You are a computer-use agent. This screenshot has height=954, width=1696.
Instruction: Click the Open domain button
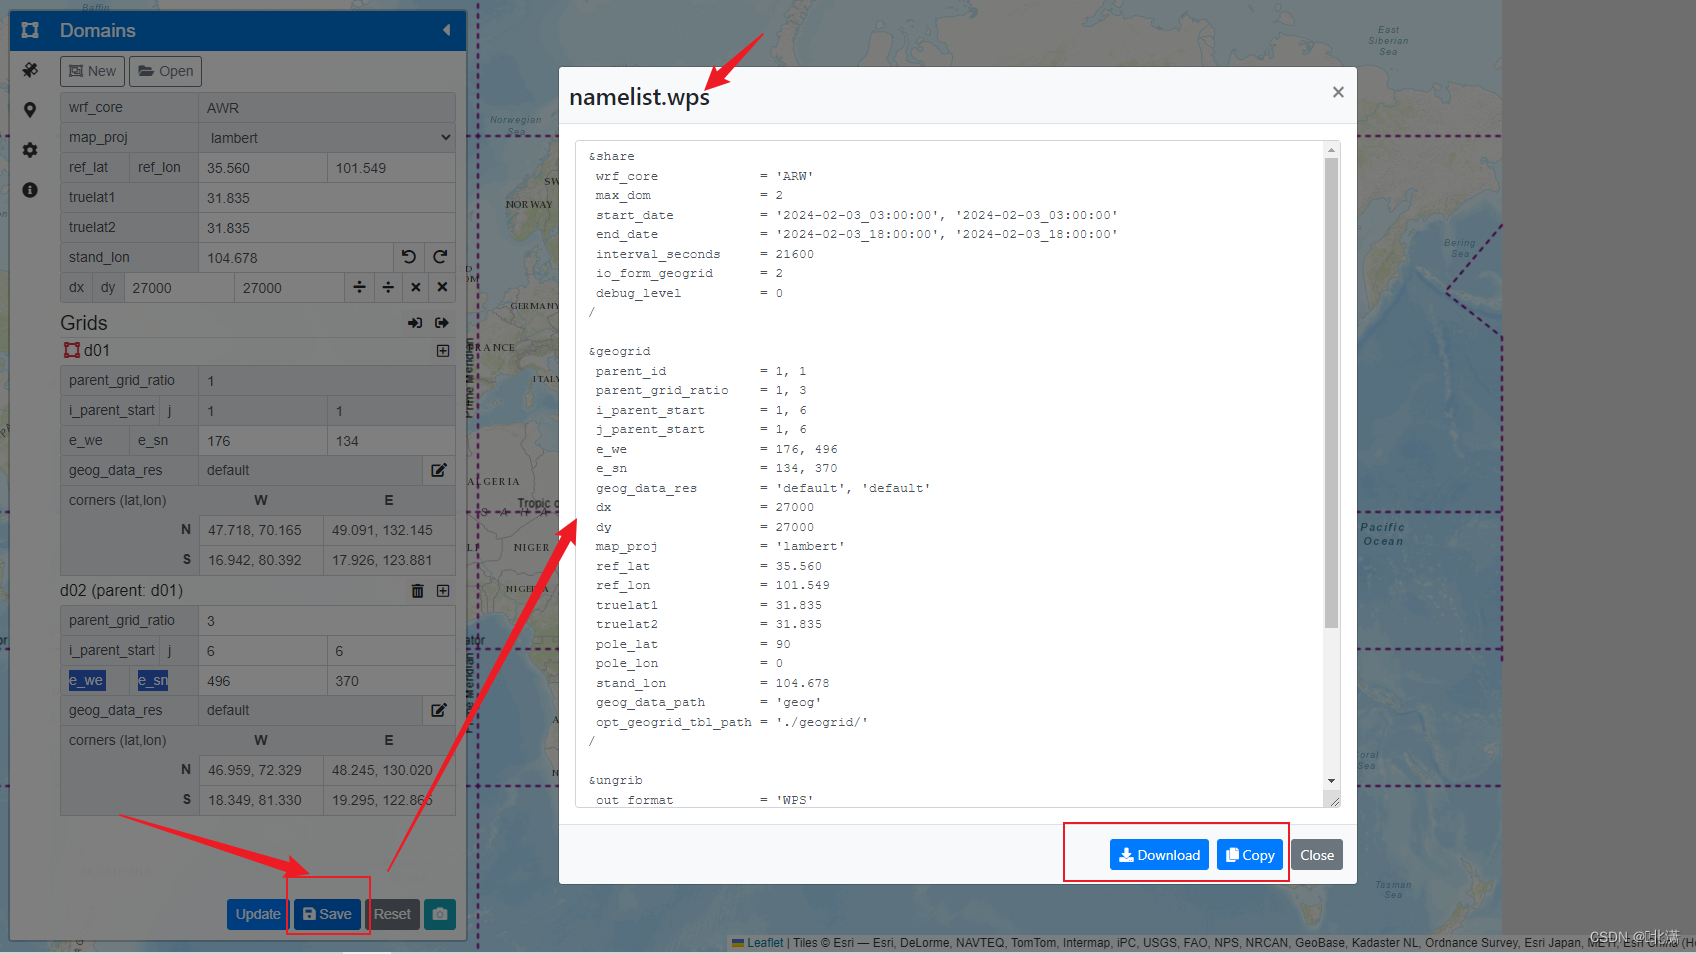(165, 71)
